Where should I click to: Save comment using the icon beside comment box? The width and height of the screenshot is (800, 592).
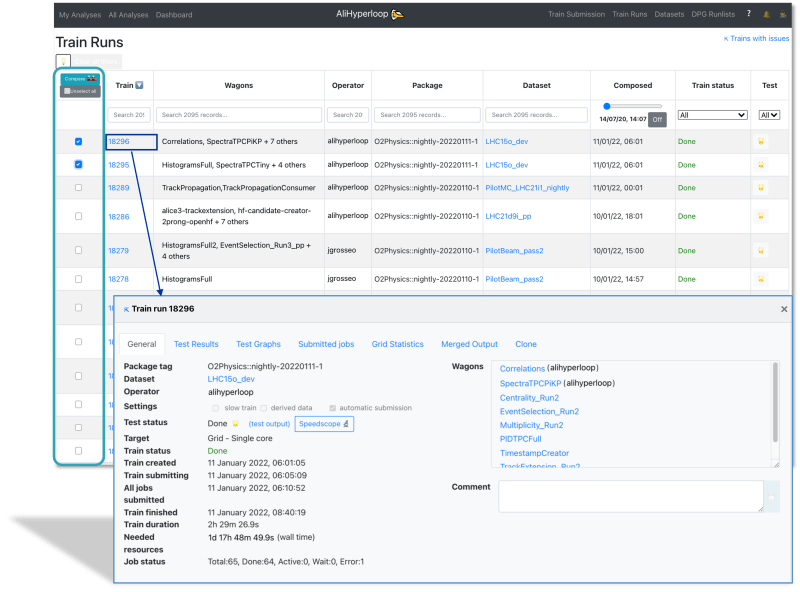tap(771, 496)
